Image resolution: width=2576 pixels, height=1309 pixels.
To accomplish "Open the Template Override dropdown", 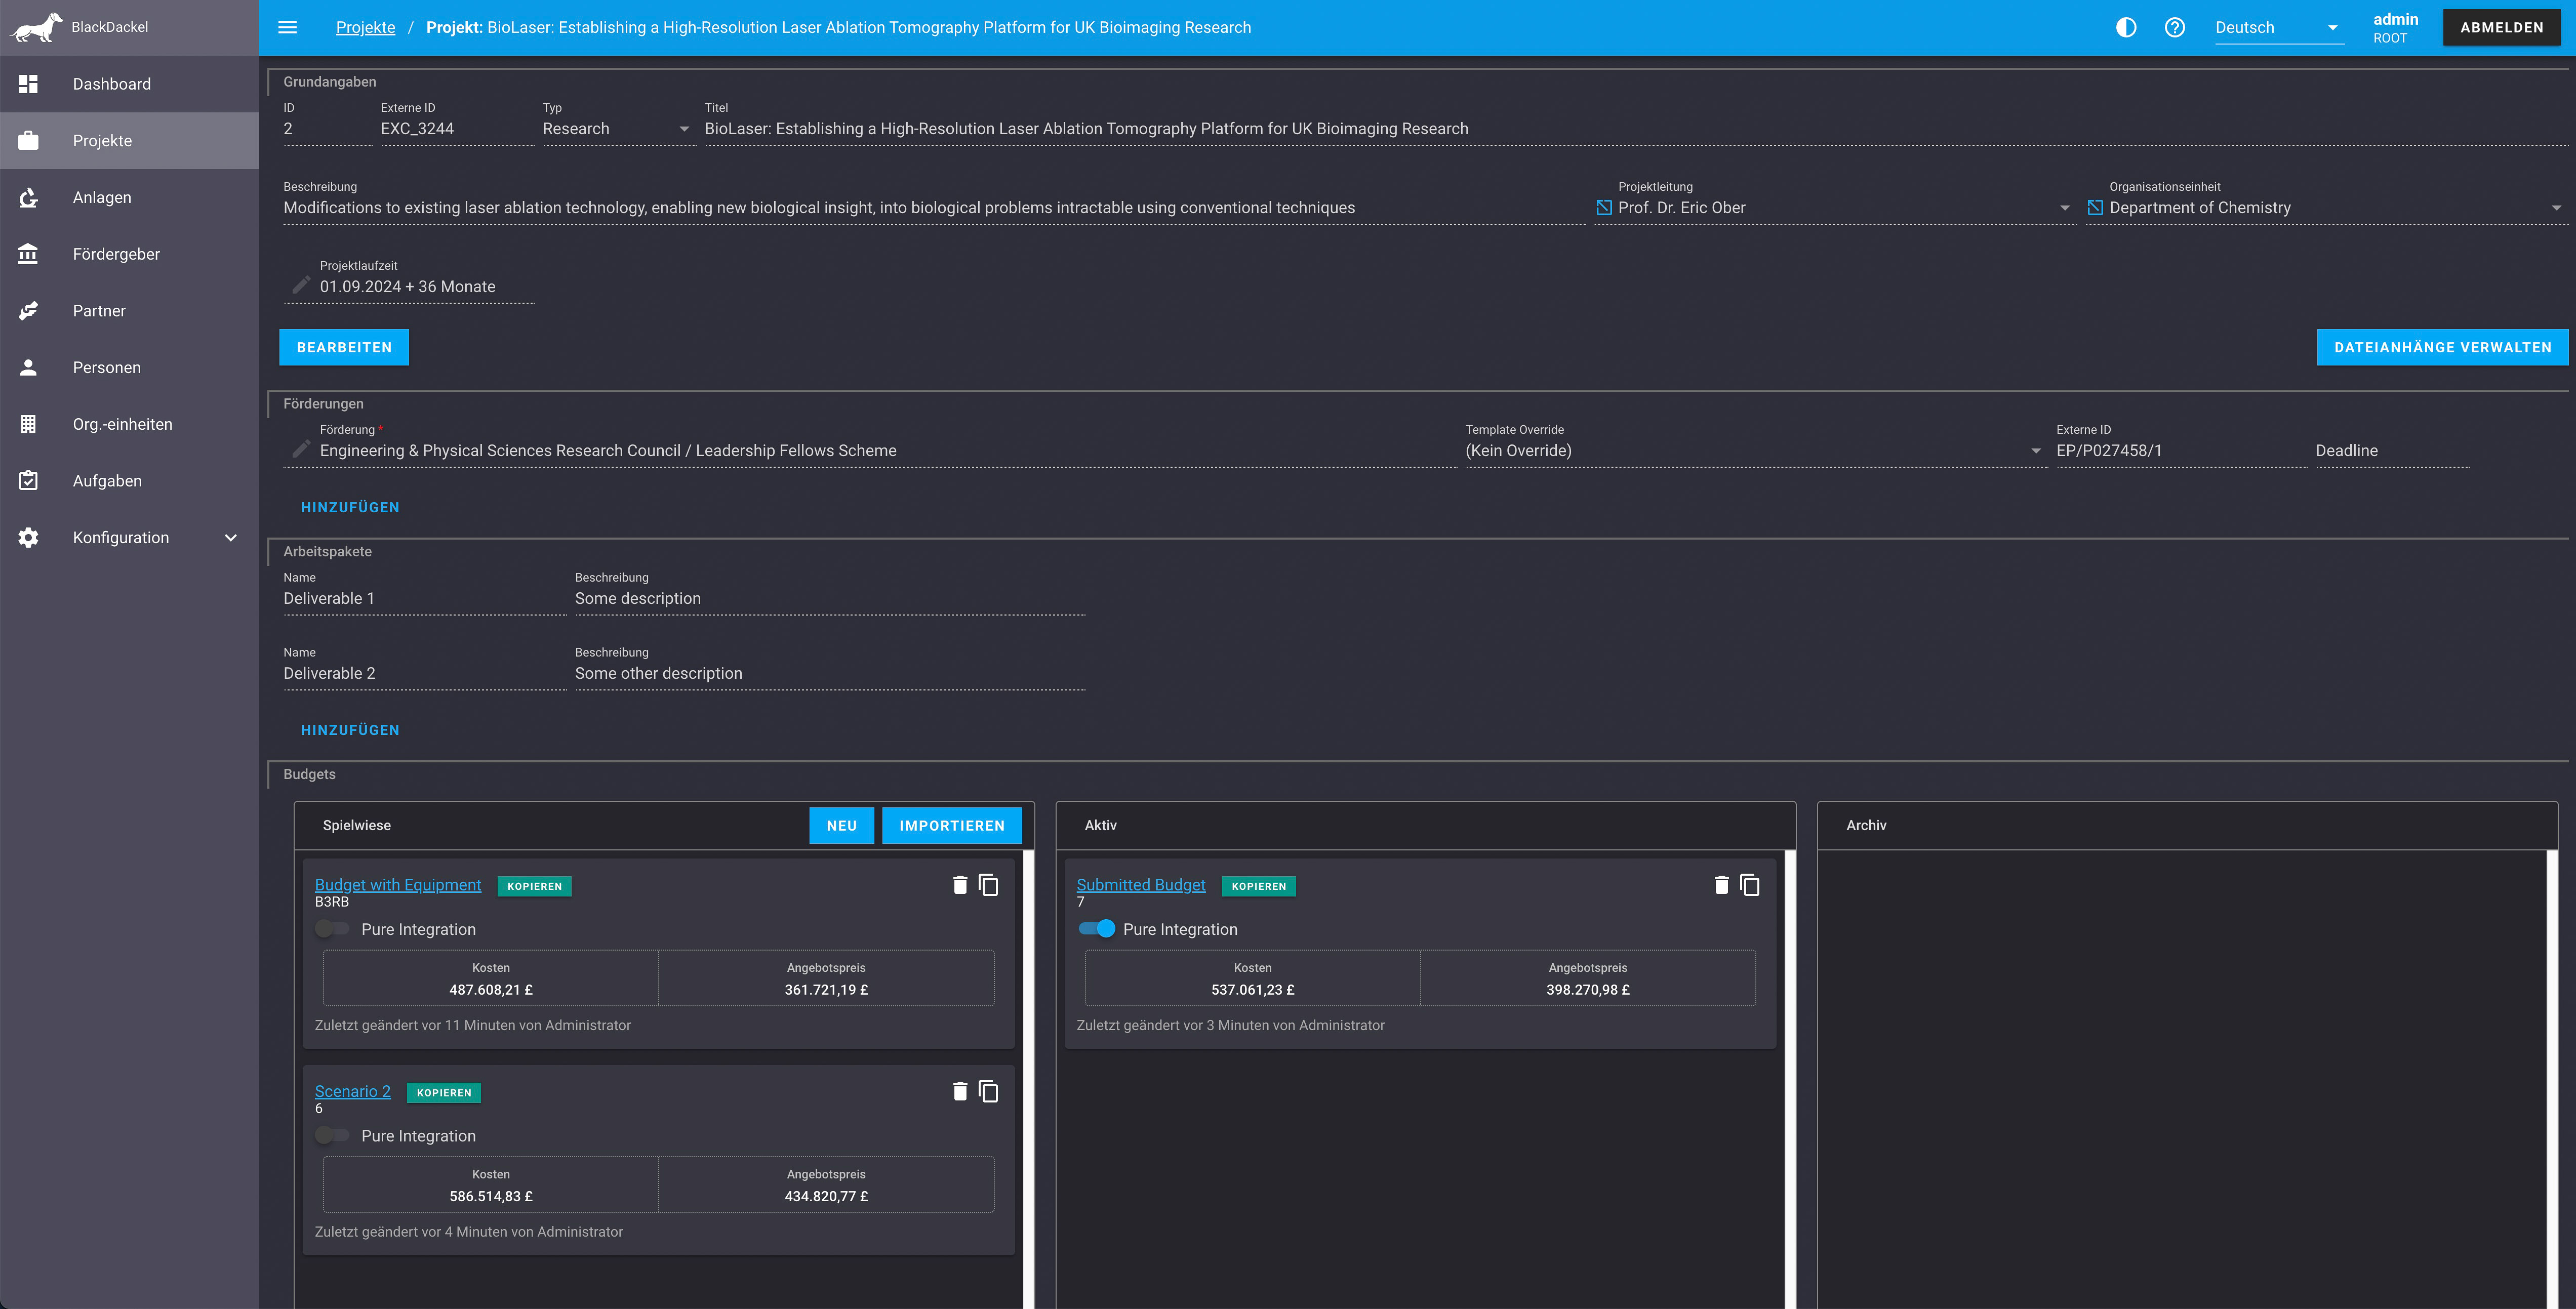I will click(x=1755, y=450).
